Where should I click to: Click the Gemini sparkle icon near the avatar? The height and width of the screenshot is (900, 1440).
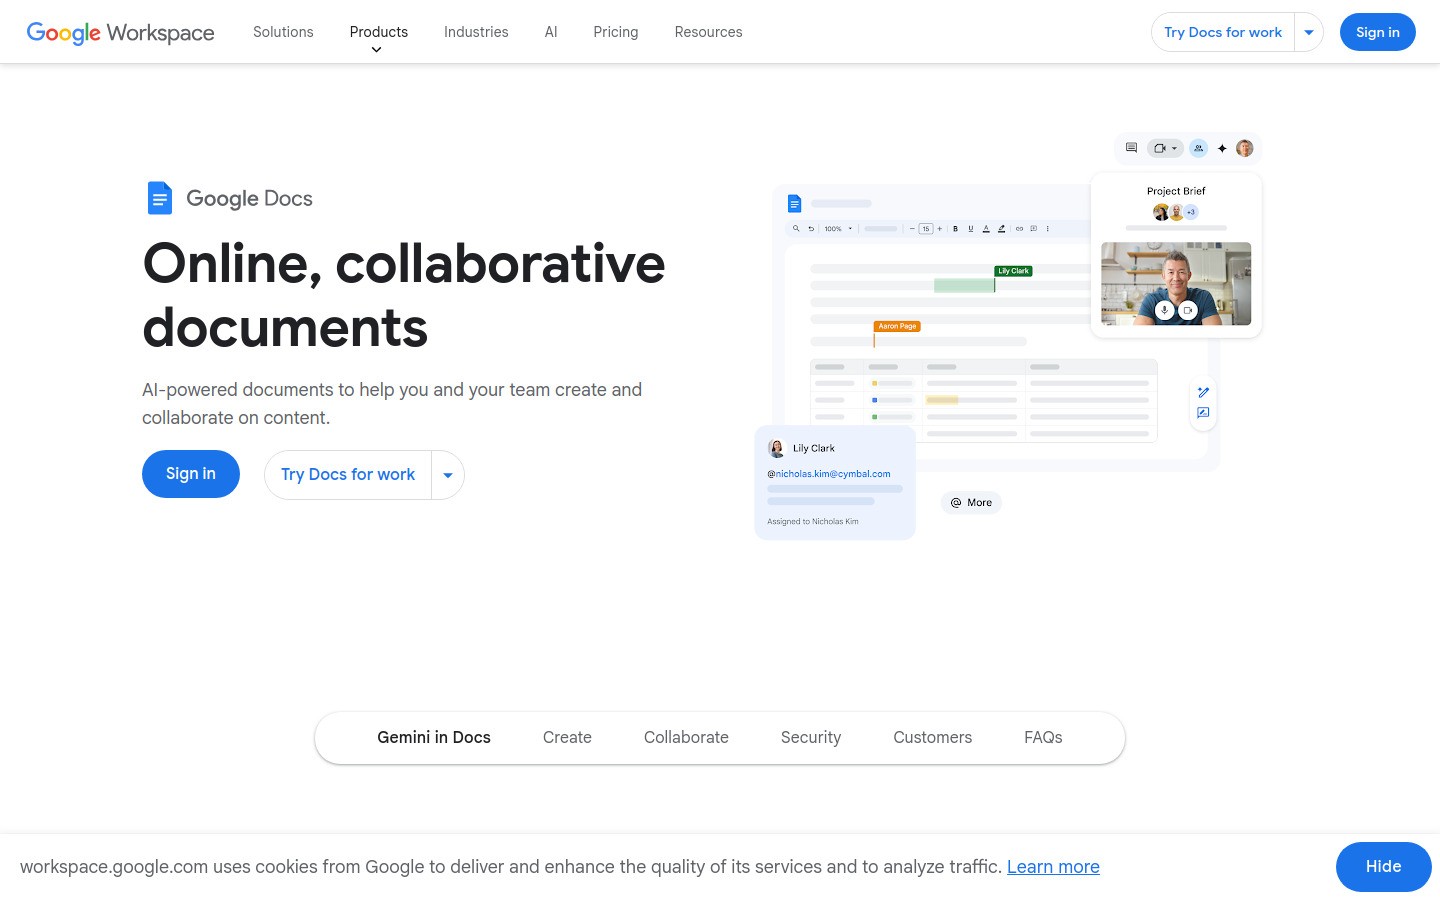[1222, 148]
